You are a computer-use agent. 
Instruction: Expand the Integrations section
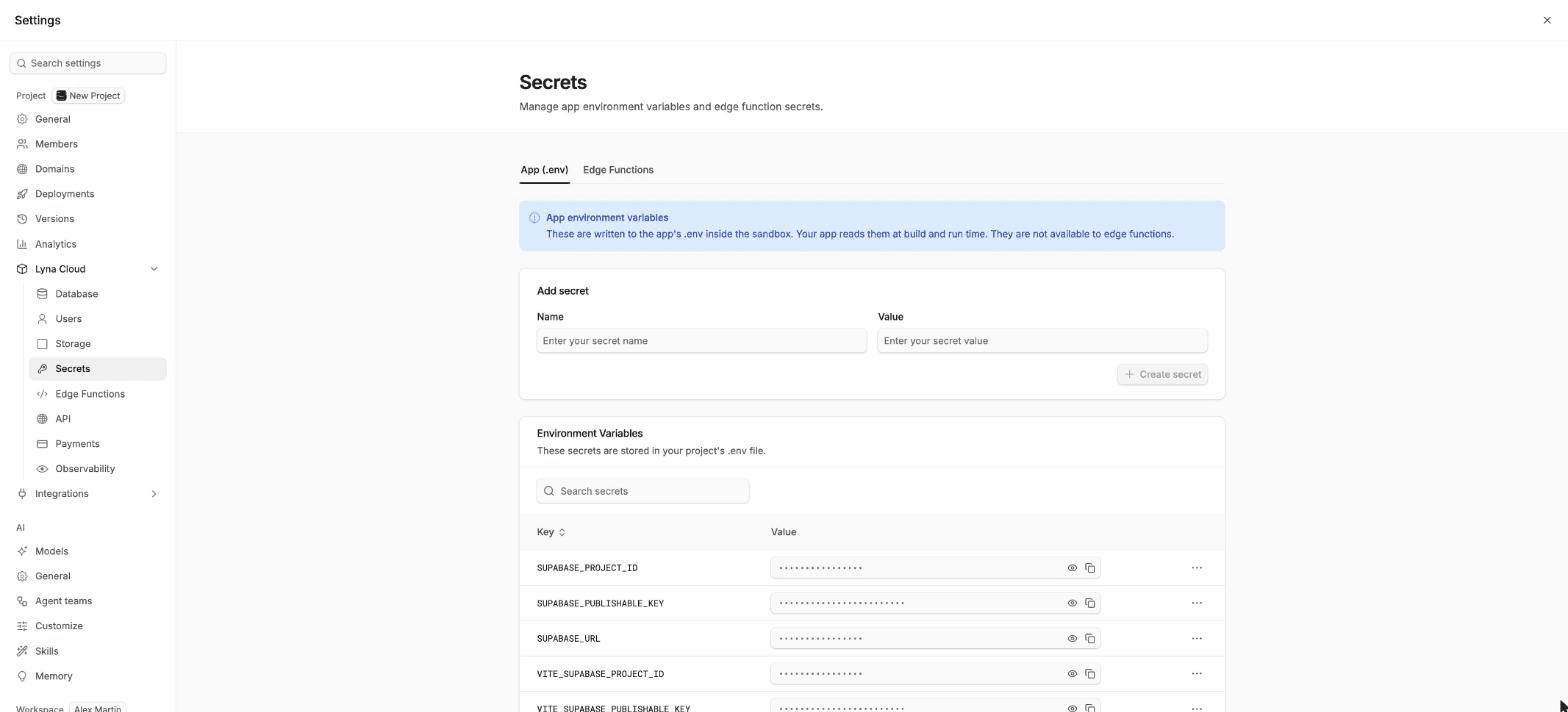154,494
